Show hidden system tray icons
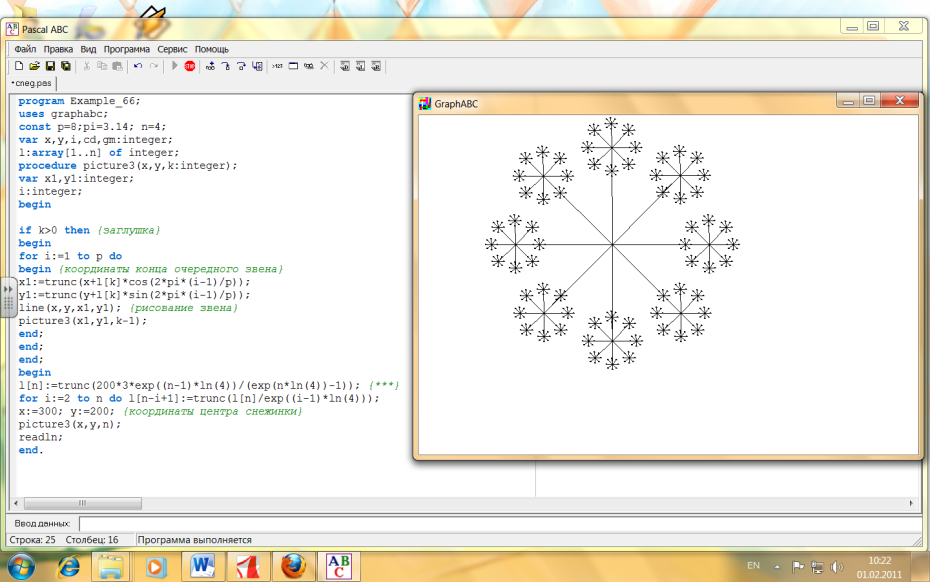 [779, 567]
